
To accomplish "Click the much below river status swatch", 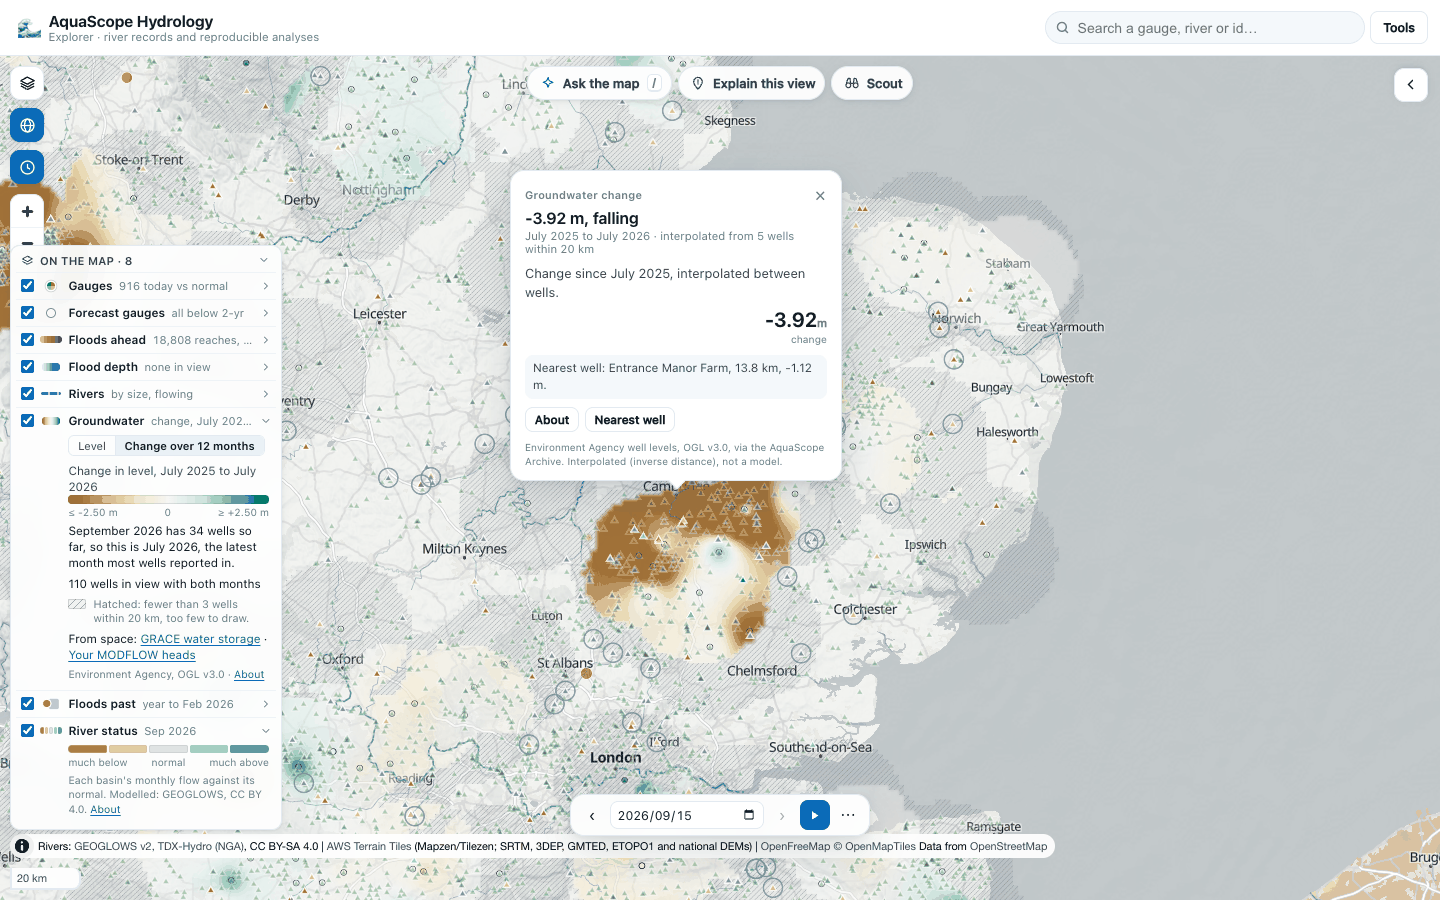I will tap(87, 749).
